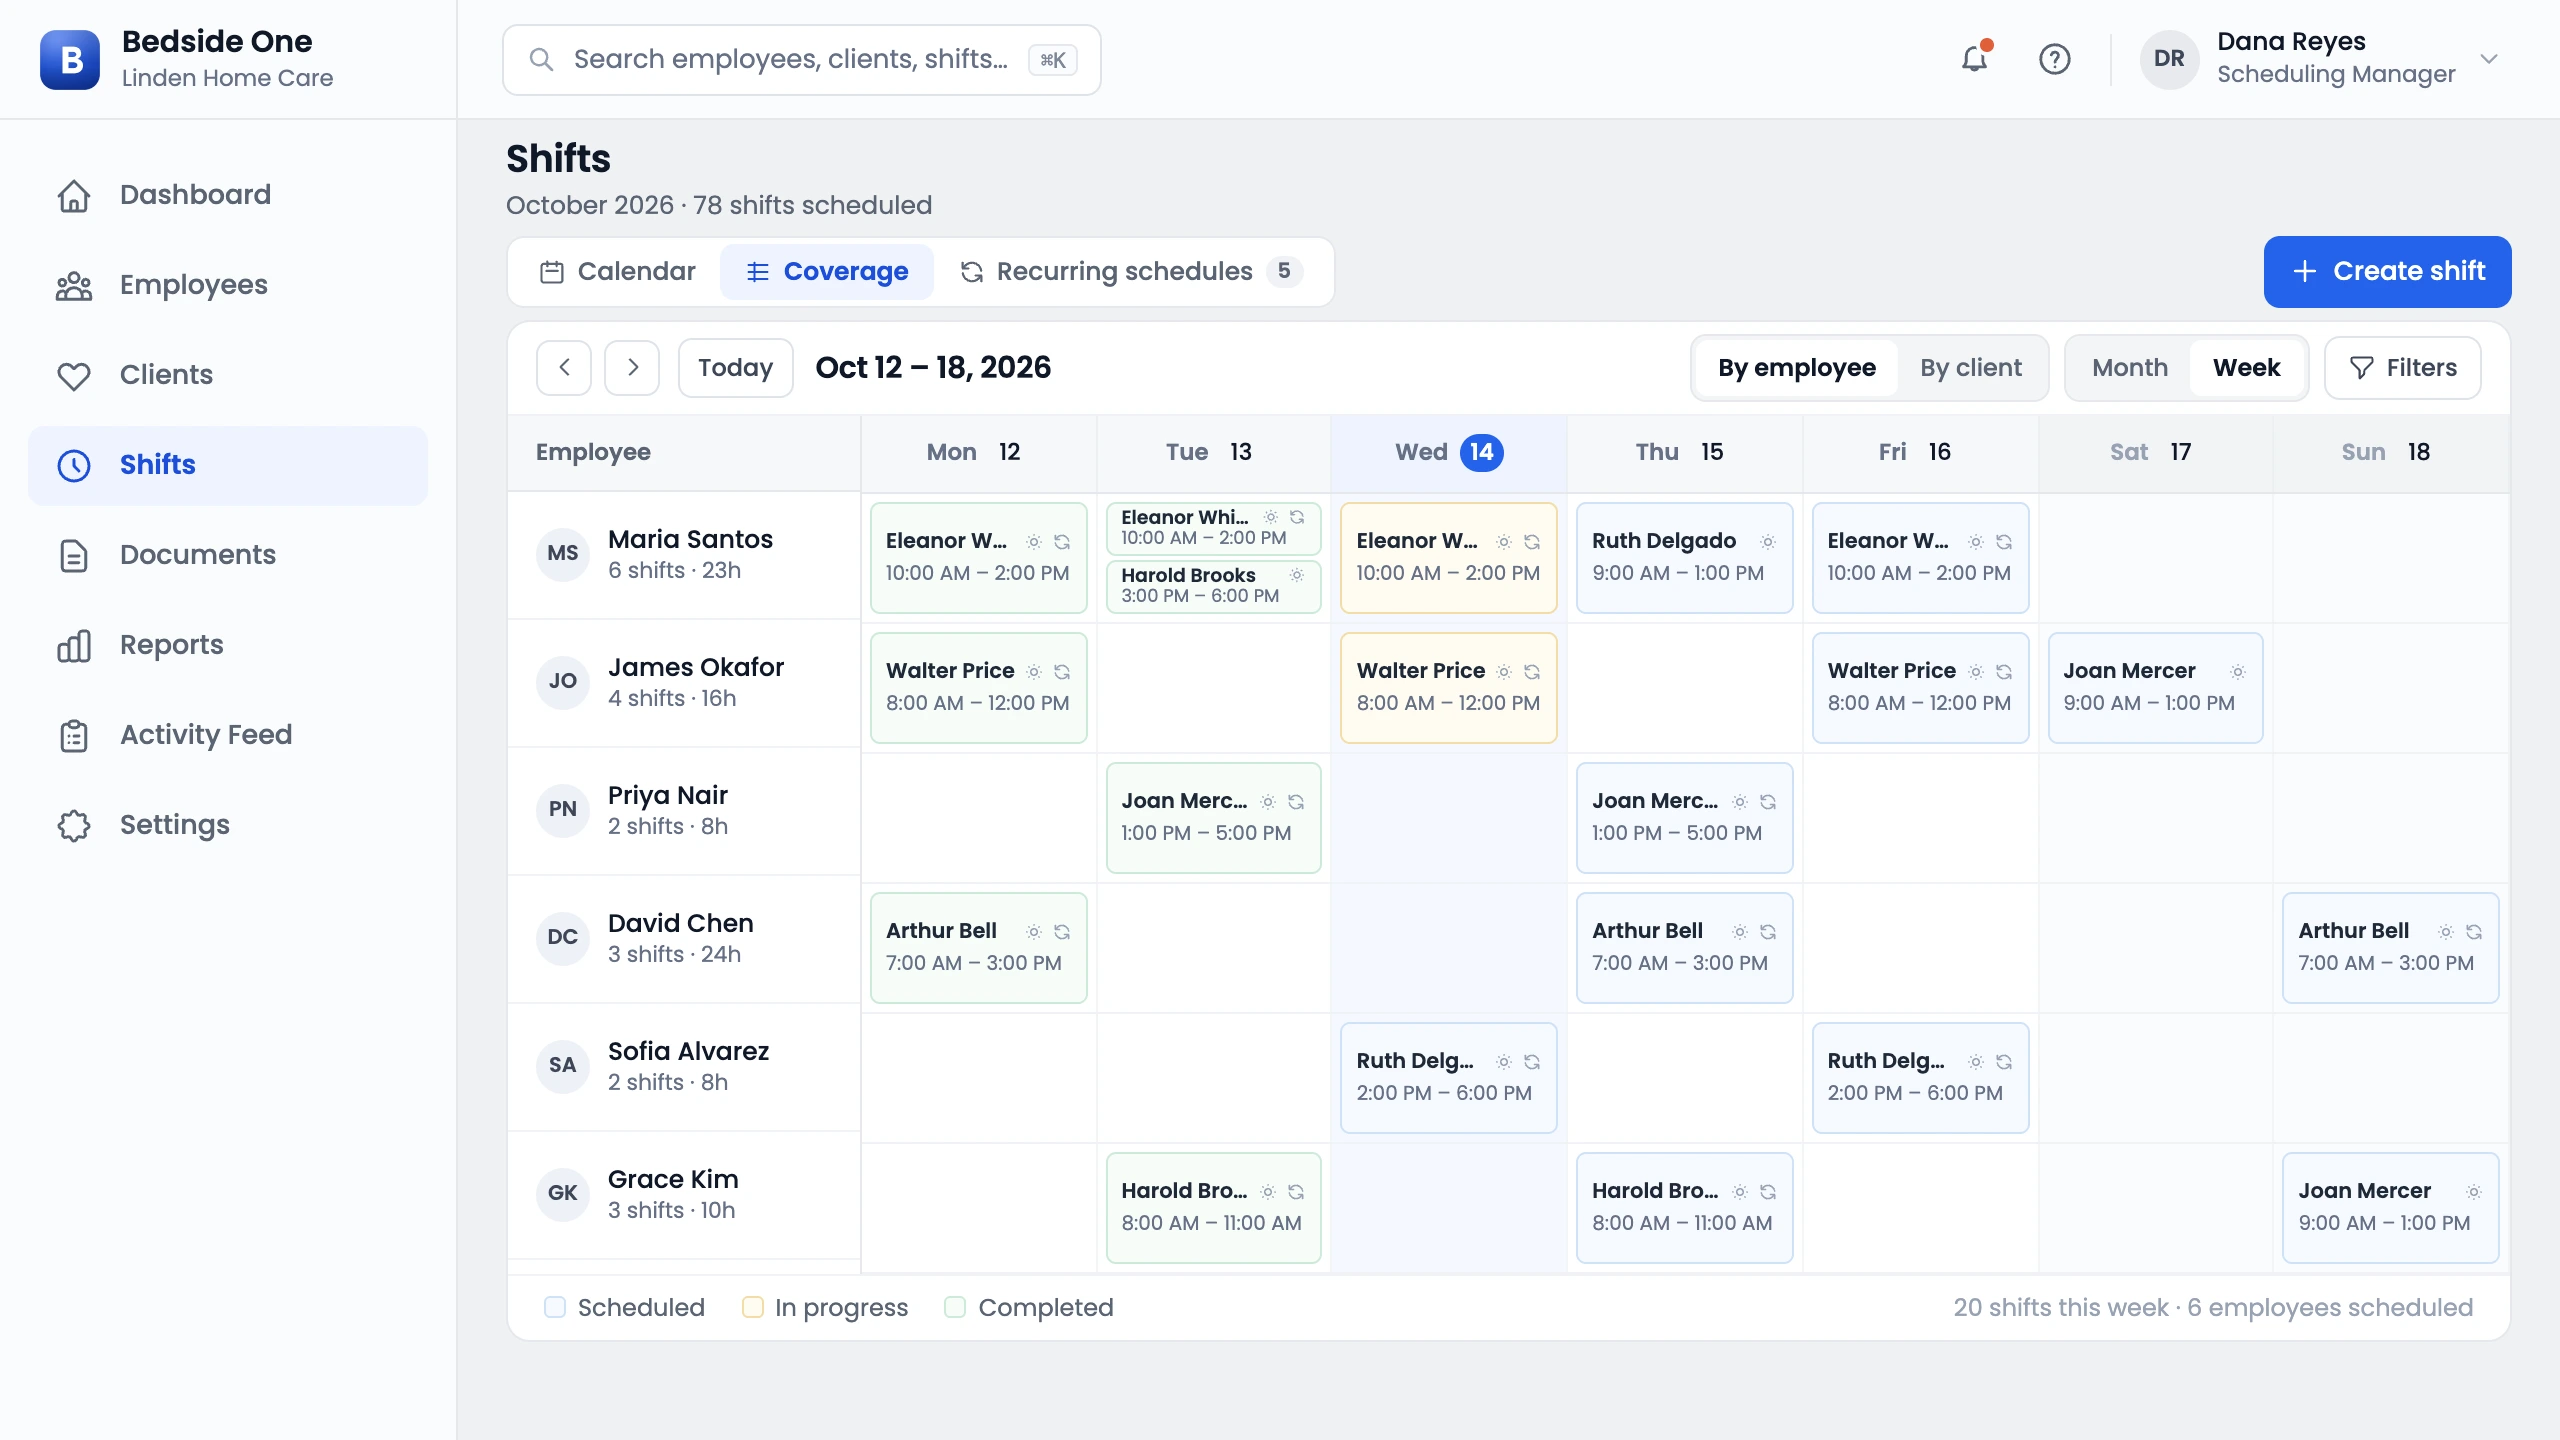Toggle the Completed legend box
The width and height of the screenshot is (2560, 1440).
click(955, 1307)
